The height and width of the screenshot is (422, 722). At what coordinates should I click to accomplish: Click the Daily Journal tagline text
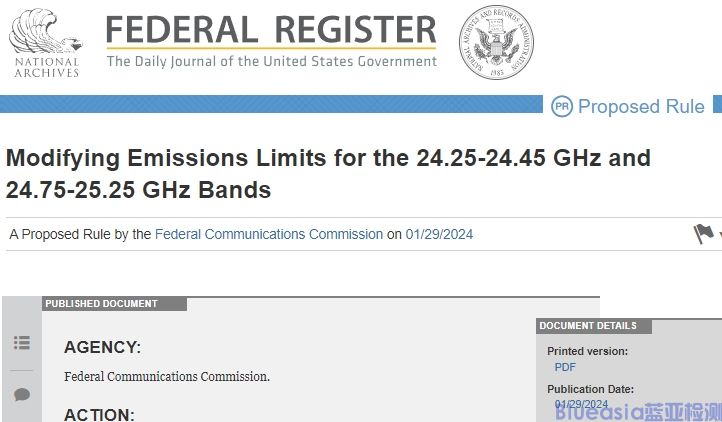(271, 62)
